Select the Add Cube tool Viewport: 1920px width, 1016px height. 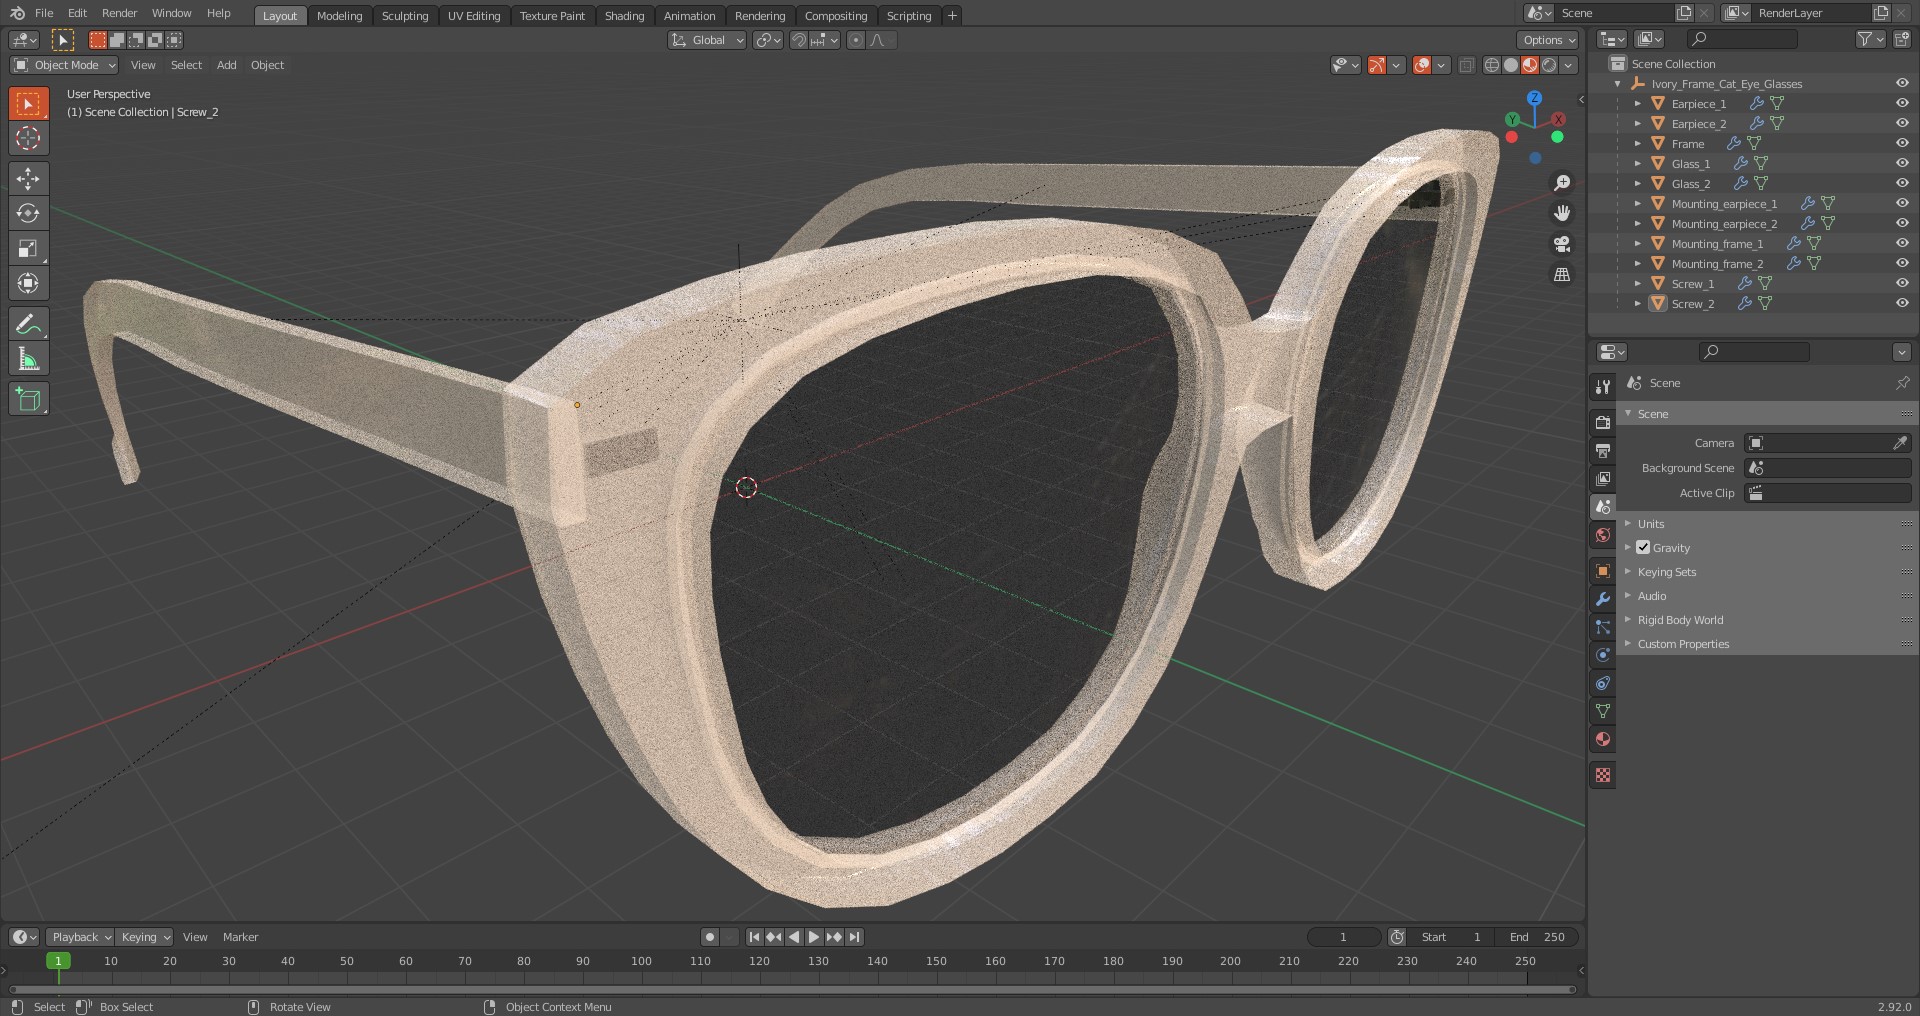coord(28,399)
